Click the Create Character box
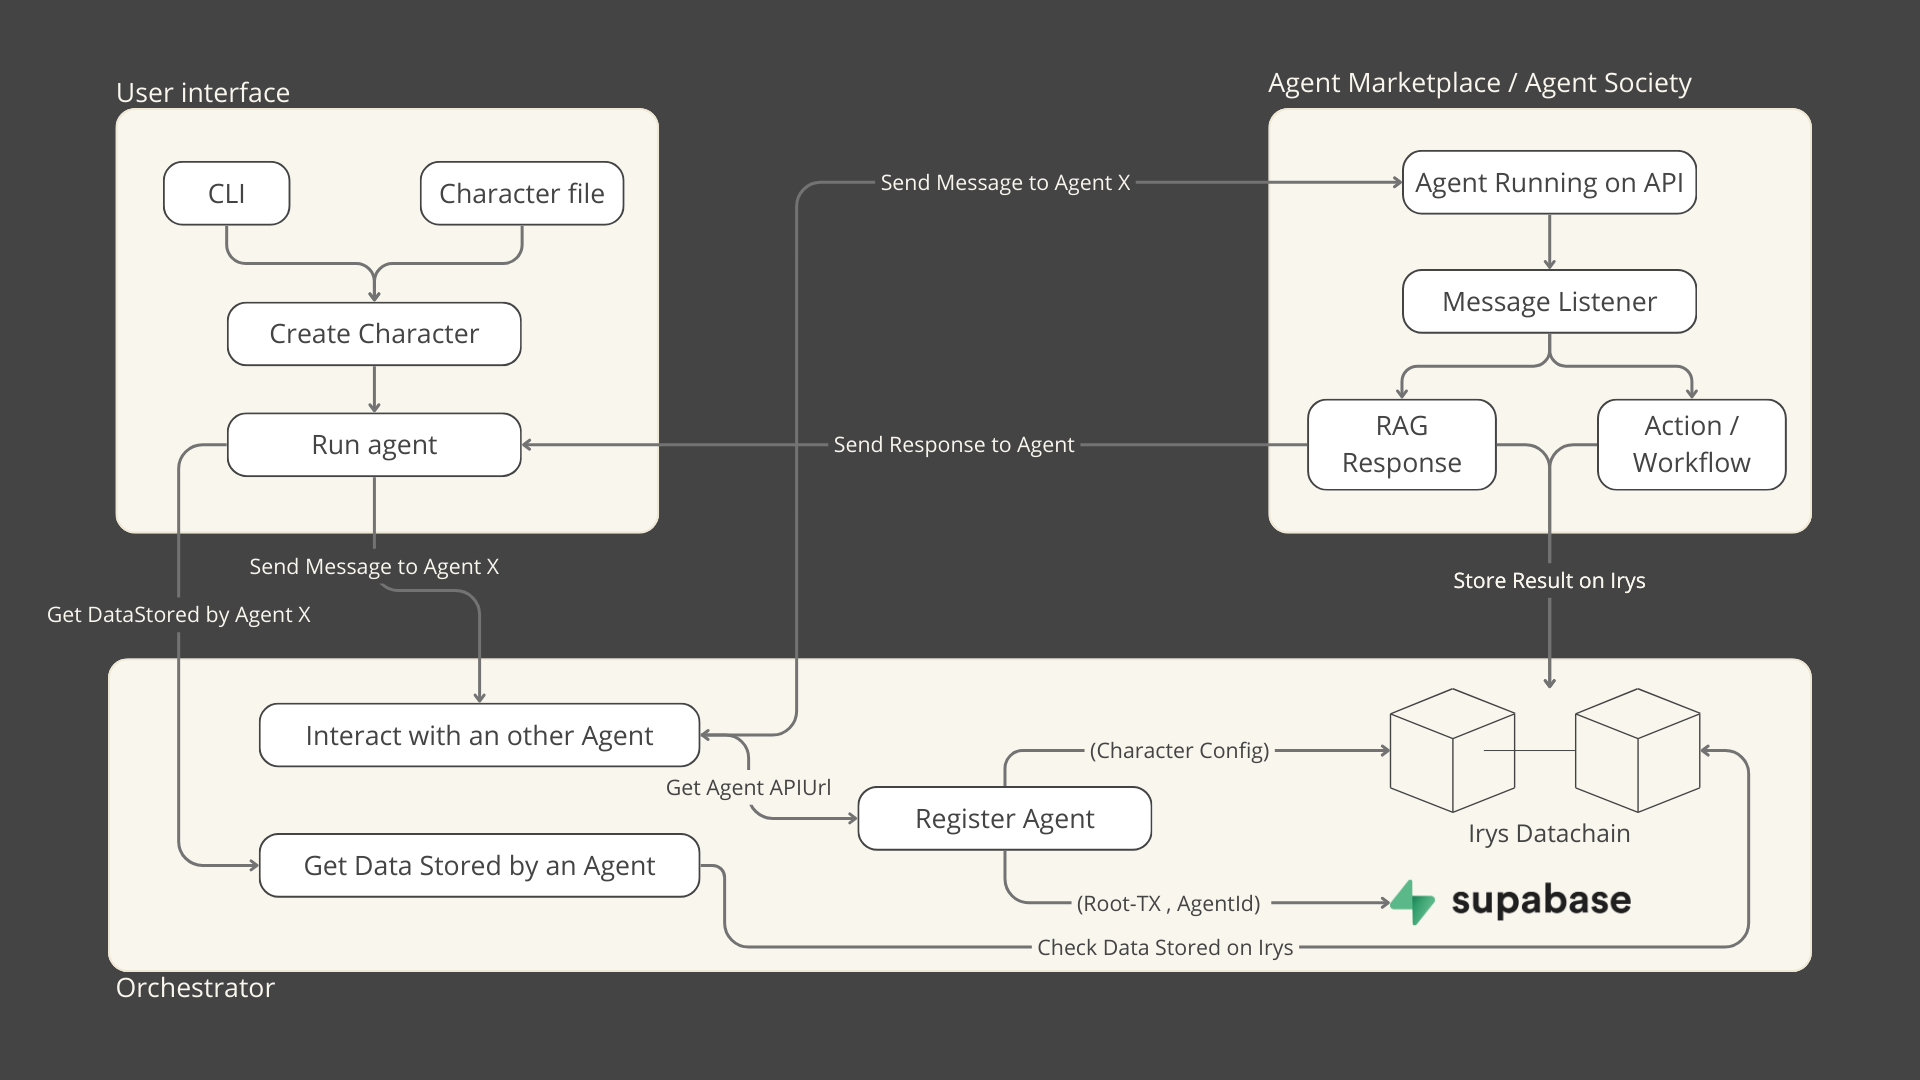1920x1080 pixels. coord(374,334)
